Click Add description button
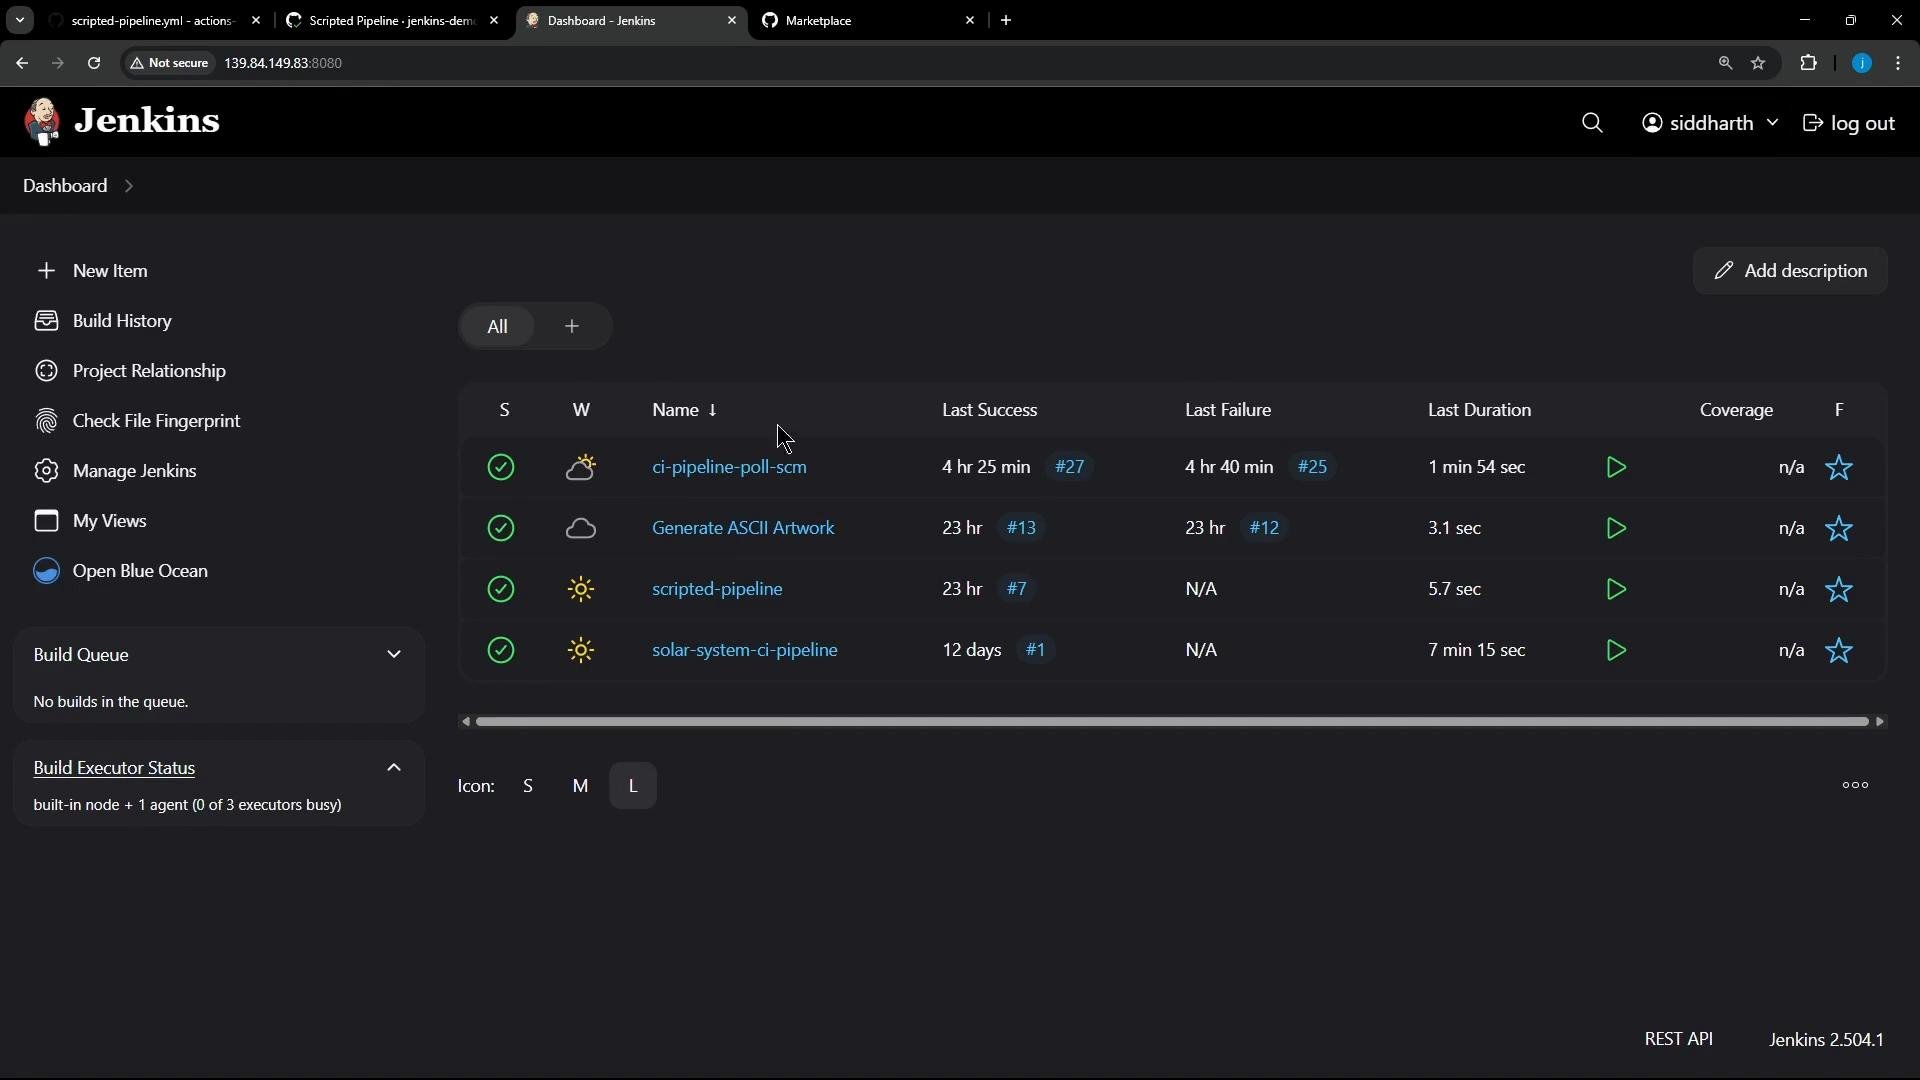The height and width of the screenshot is (1080, 1920). [x=1790, y=271]
